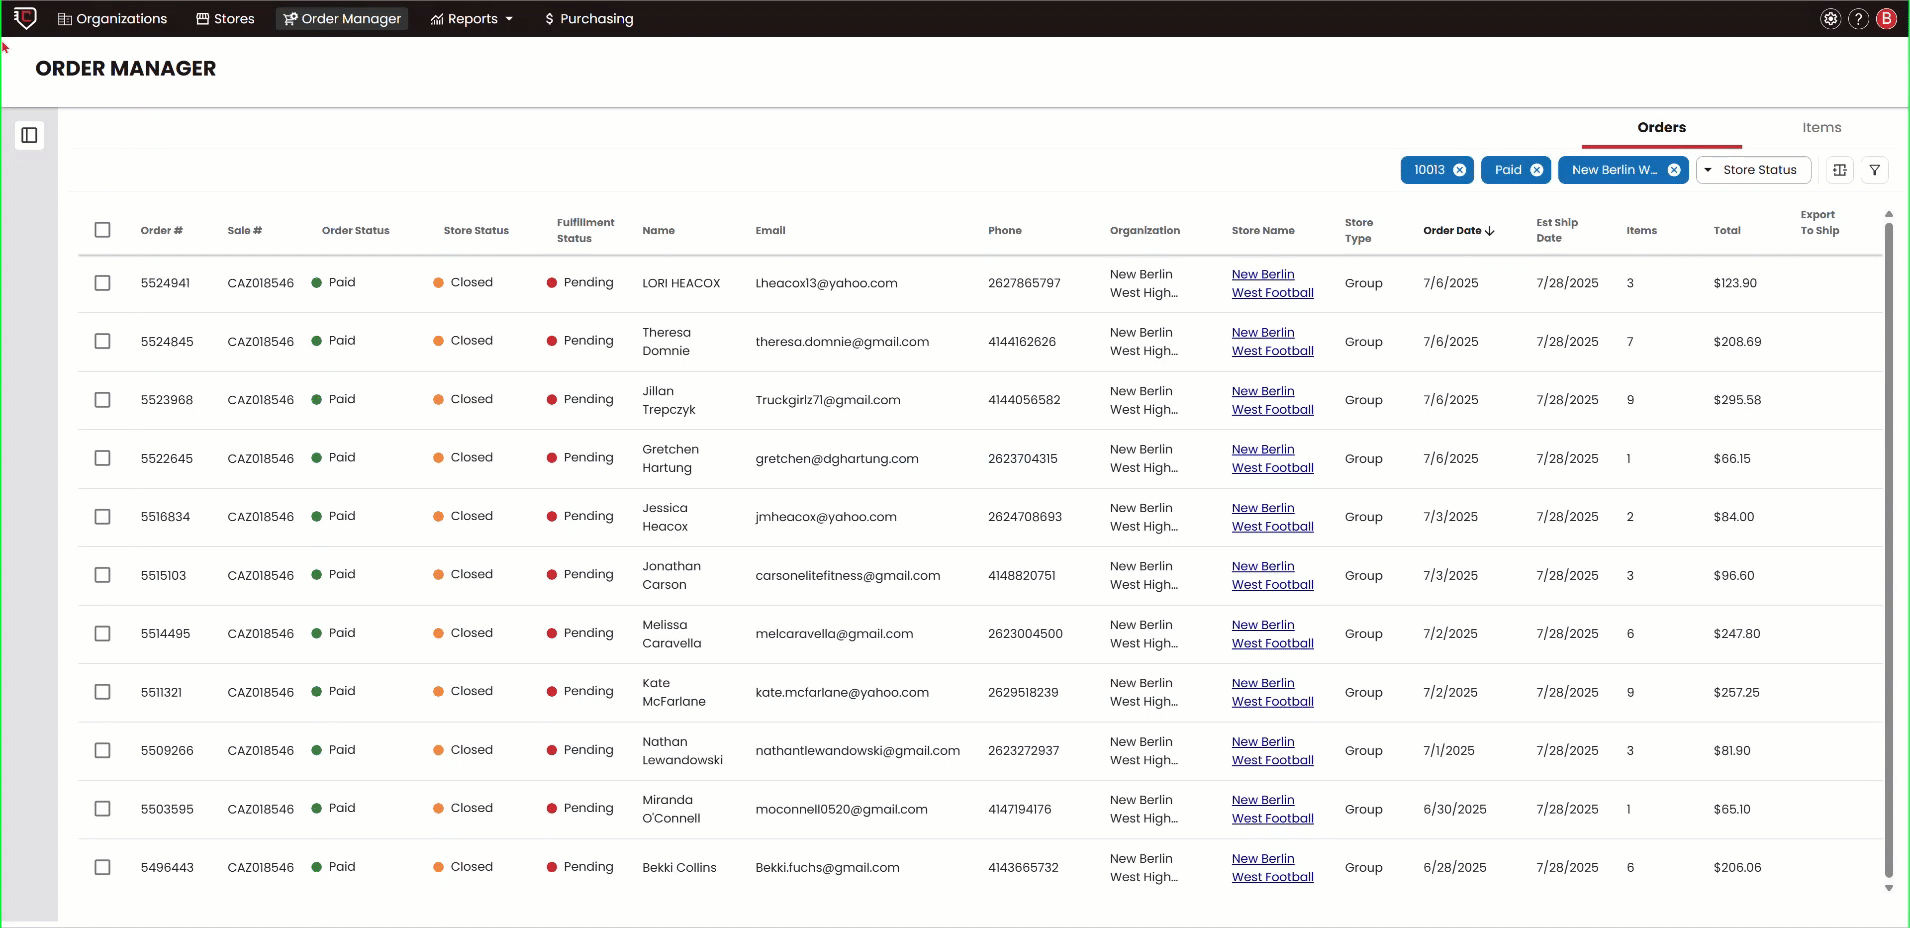Open the column layout settings icon
Viewport: 1910px width, 928px height.
click(1840, 170)
